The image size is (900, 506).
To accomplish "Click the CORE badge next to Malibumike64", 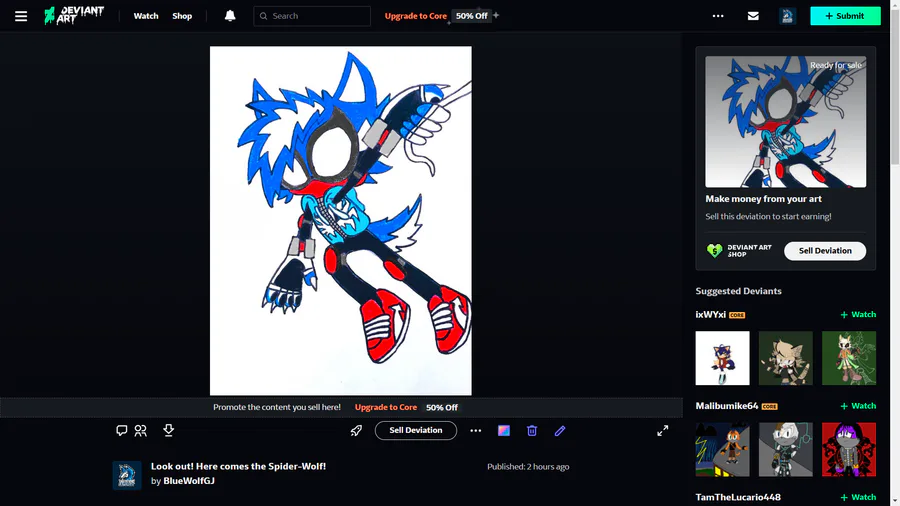I will point(770,406).
